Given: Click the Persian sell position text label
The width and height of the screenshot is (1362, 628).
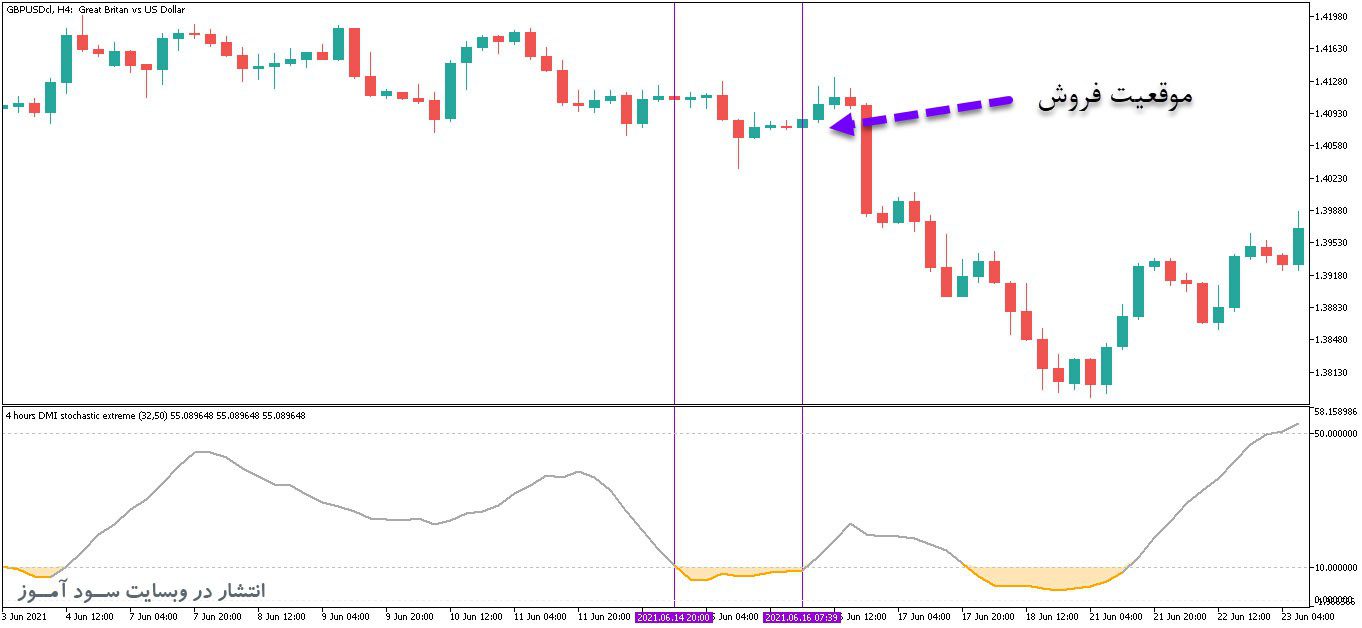Looking at the screenshot, I should tap(1114, 97).
